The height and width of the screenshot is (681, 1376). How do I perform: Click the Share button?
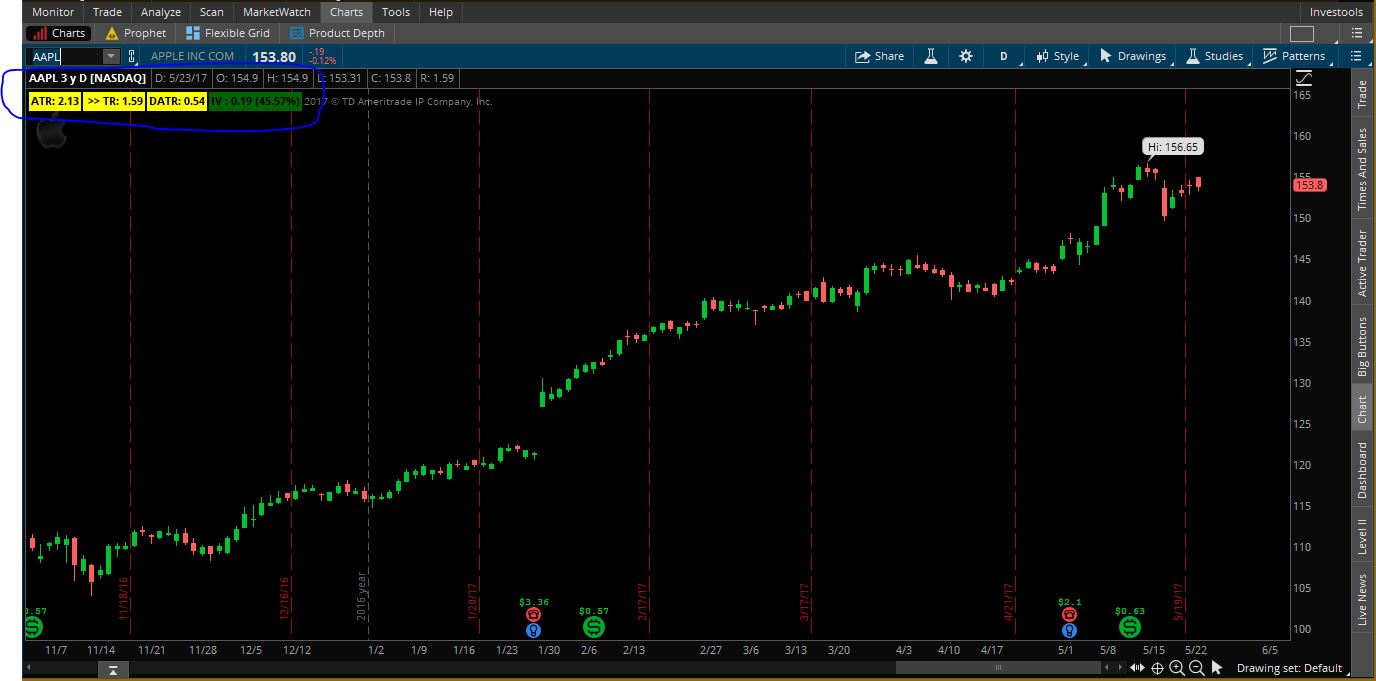pyautogui.click(x=879, y=56)
